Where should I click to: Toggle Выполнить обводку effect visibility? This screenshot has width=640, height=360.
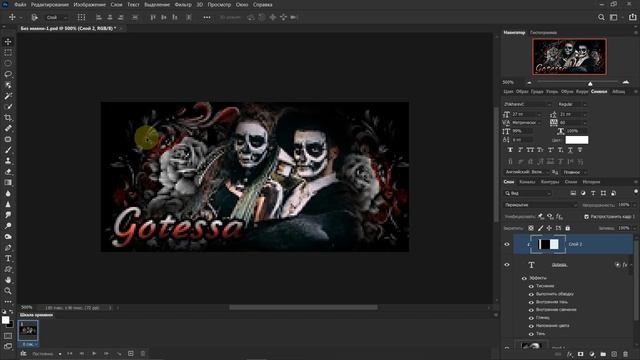531,294
